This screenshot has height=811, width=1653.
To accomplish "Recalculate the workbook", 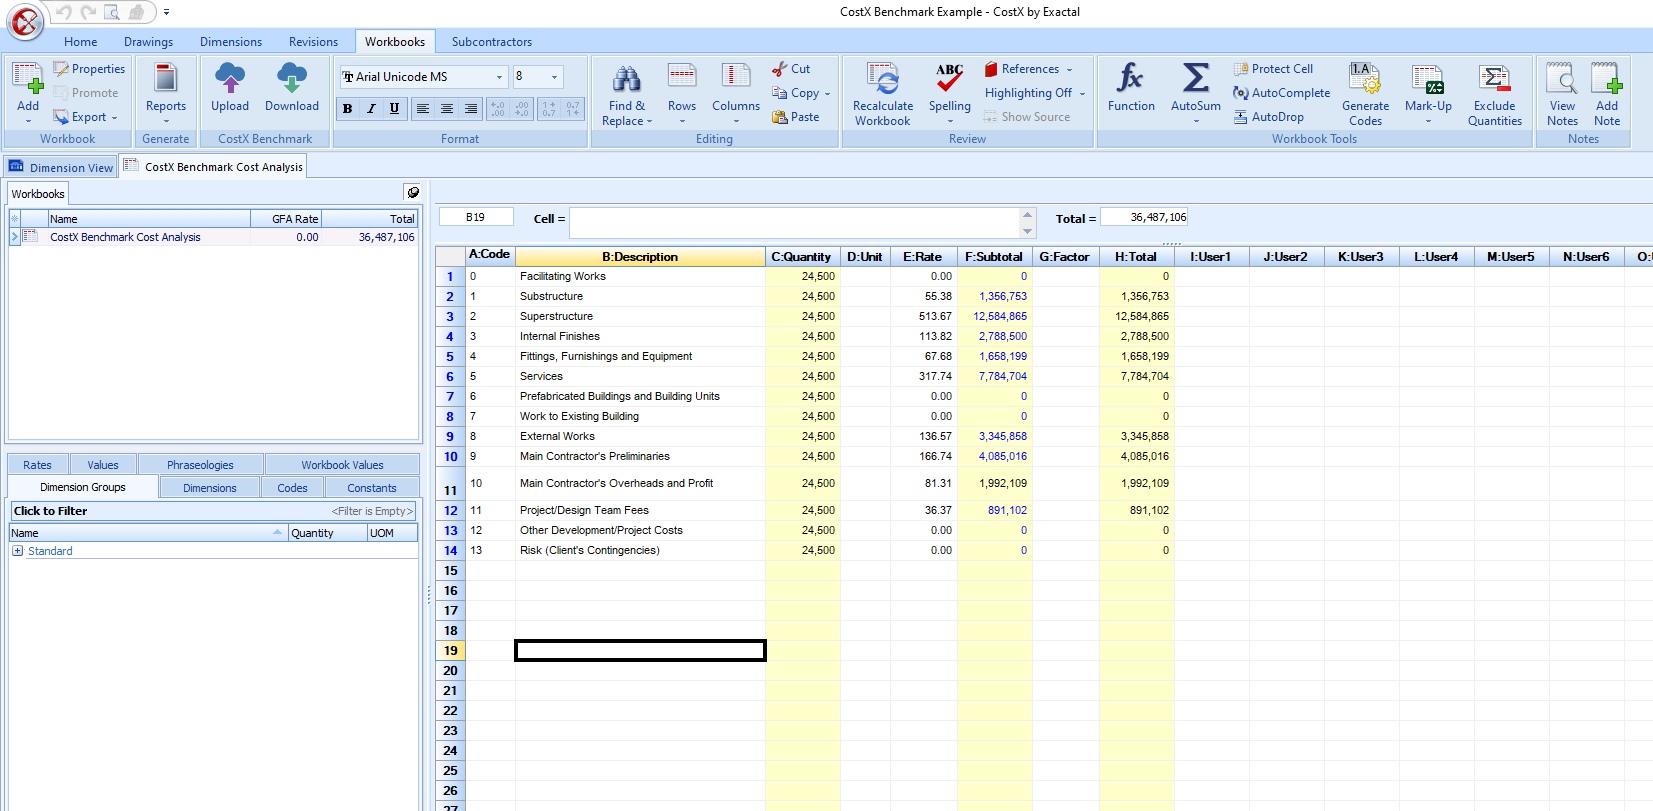I will (883, 94).
